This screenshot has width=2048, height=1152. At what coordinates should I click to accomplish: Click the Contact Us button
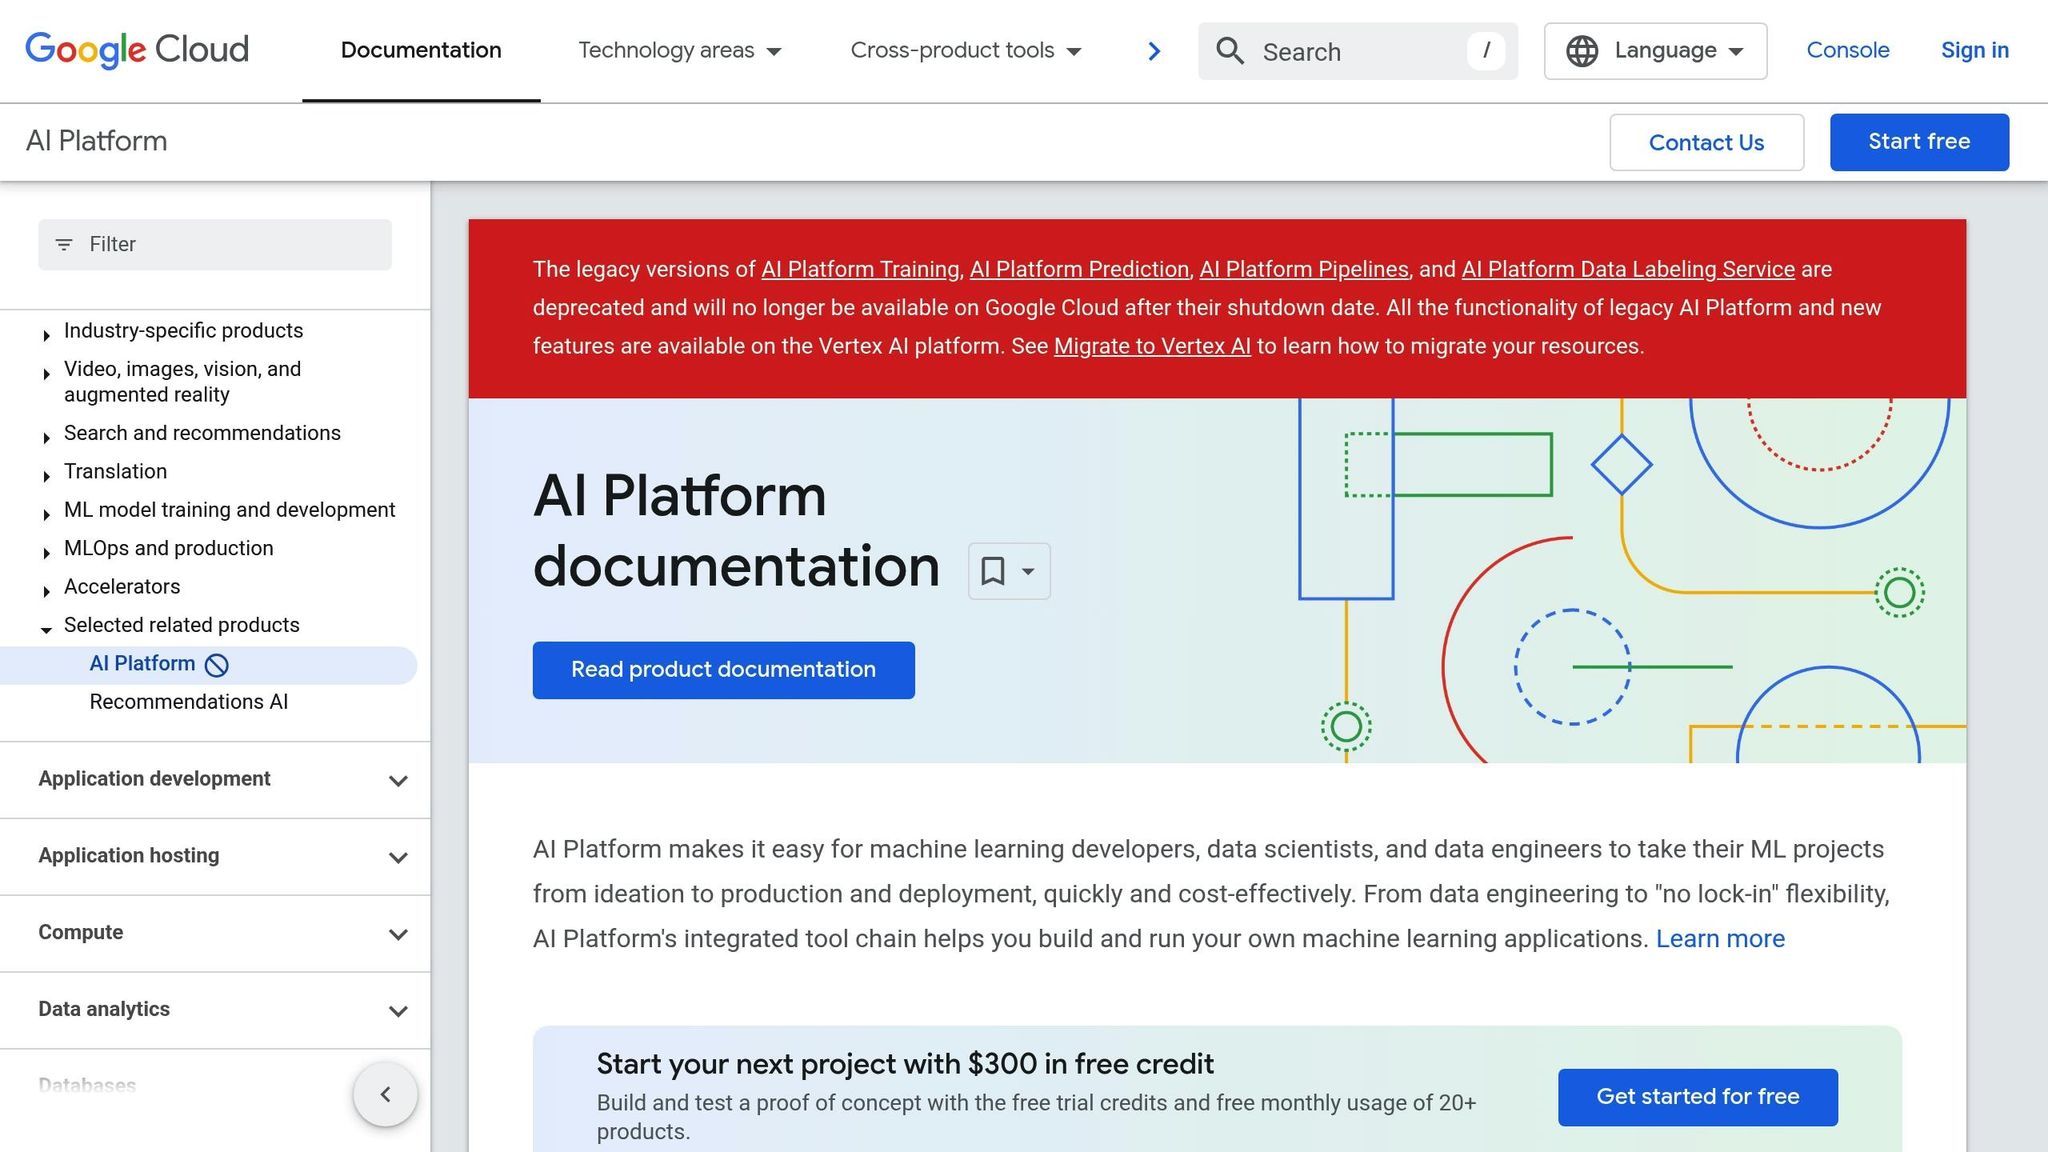pyautogui.click(x=1706, y=142)
